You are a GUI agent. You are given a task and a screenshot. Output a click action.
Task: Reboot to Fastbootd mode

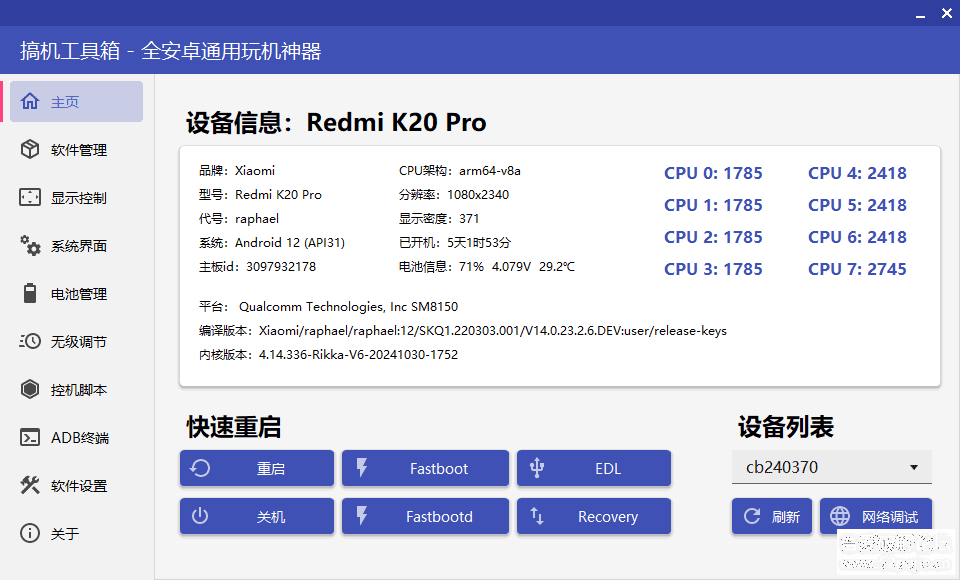(x=426, y=516)
